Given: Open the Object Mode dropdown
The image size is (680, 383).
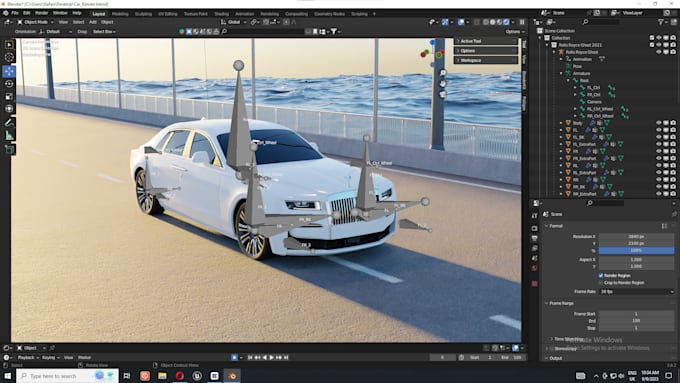Looking at the screenshot, I should coord(36,22).
